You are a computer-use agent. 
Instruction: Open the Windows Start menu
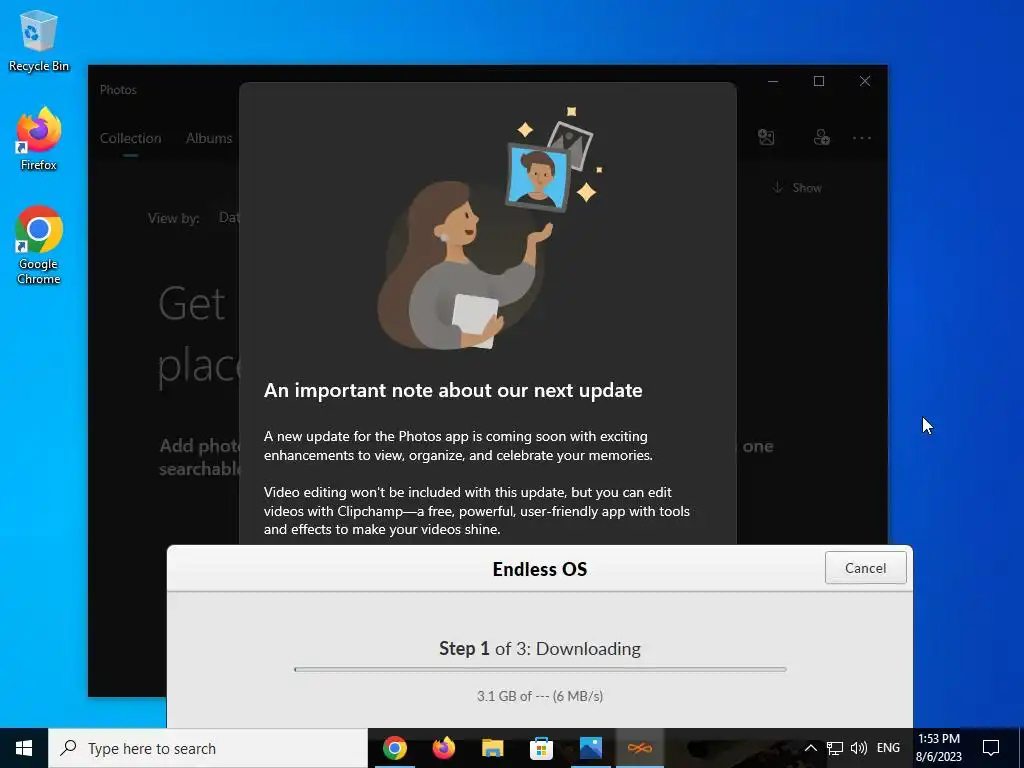point(24,748)
